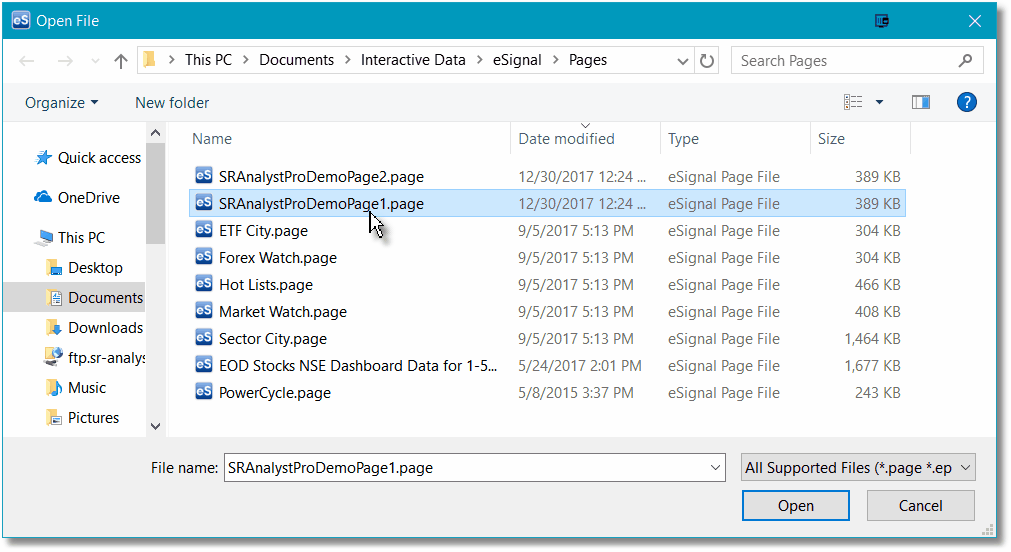Click the Downloads folder icon
The height and width of the screenshot is (552, 1011).
[54, 328]
